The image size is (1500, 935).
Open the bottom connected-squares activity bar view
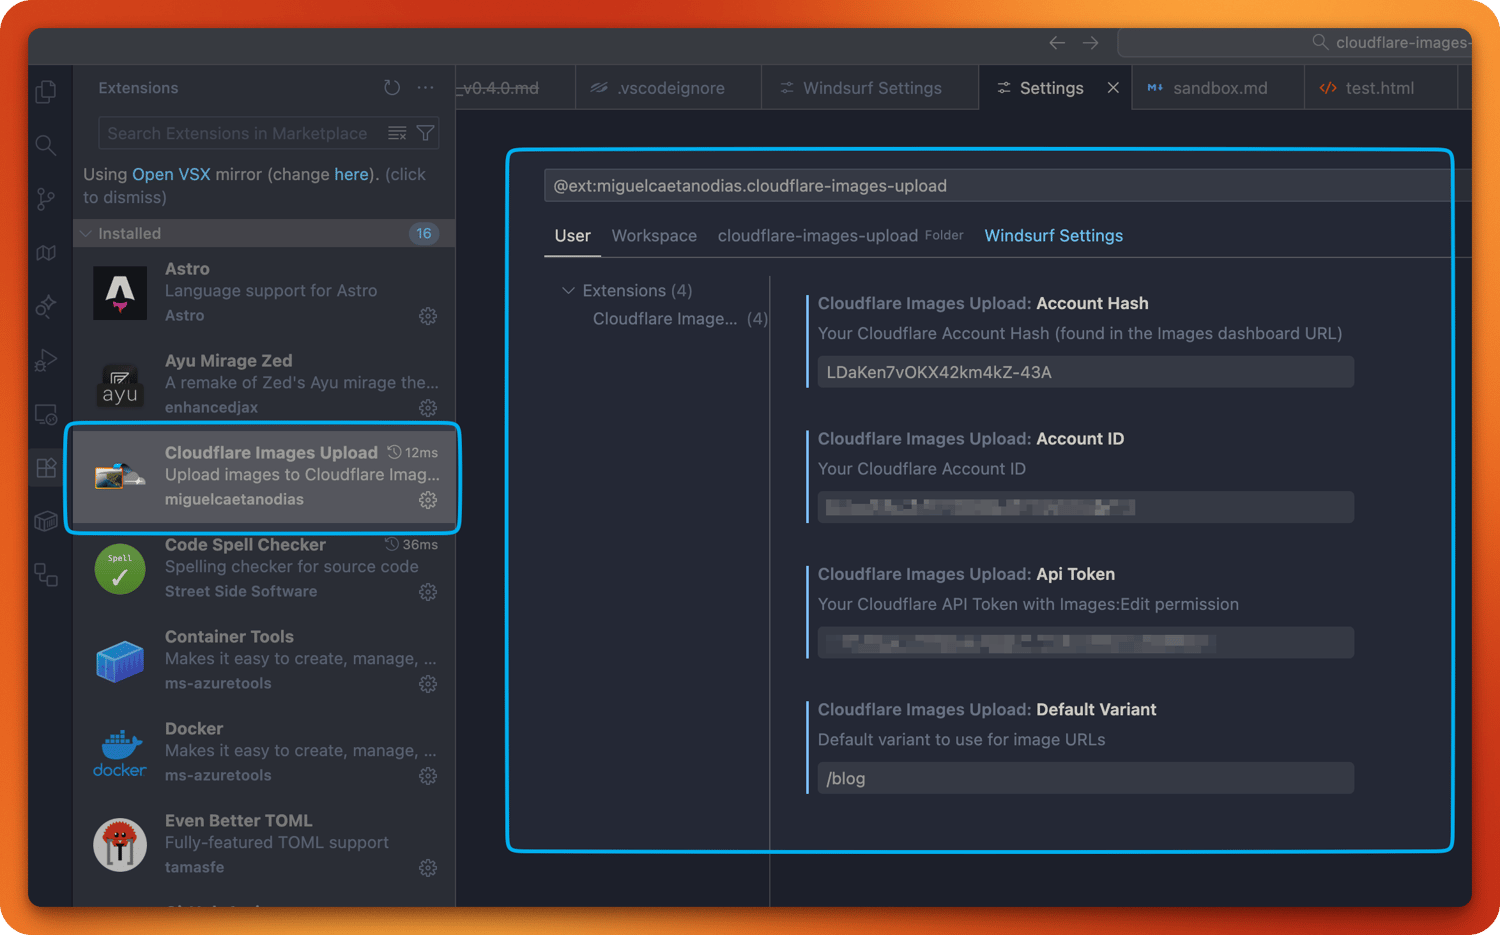tap(46, 575)
